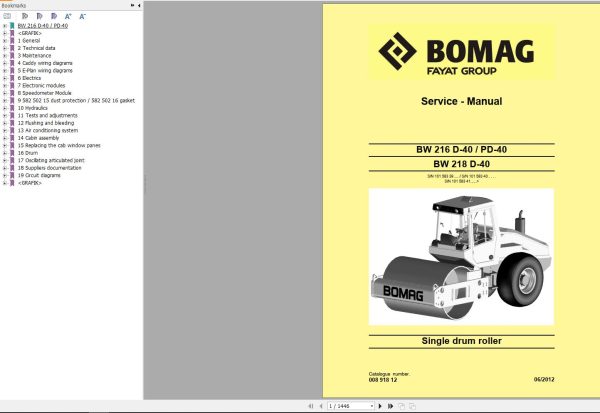The width and height of the screenshot is (600, 413).
Task: Click the double-arrow panel menu icon
Action: coord(132,5)
